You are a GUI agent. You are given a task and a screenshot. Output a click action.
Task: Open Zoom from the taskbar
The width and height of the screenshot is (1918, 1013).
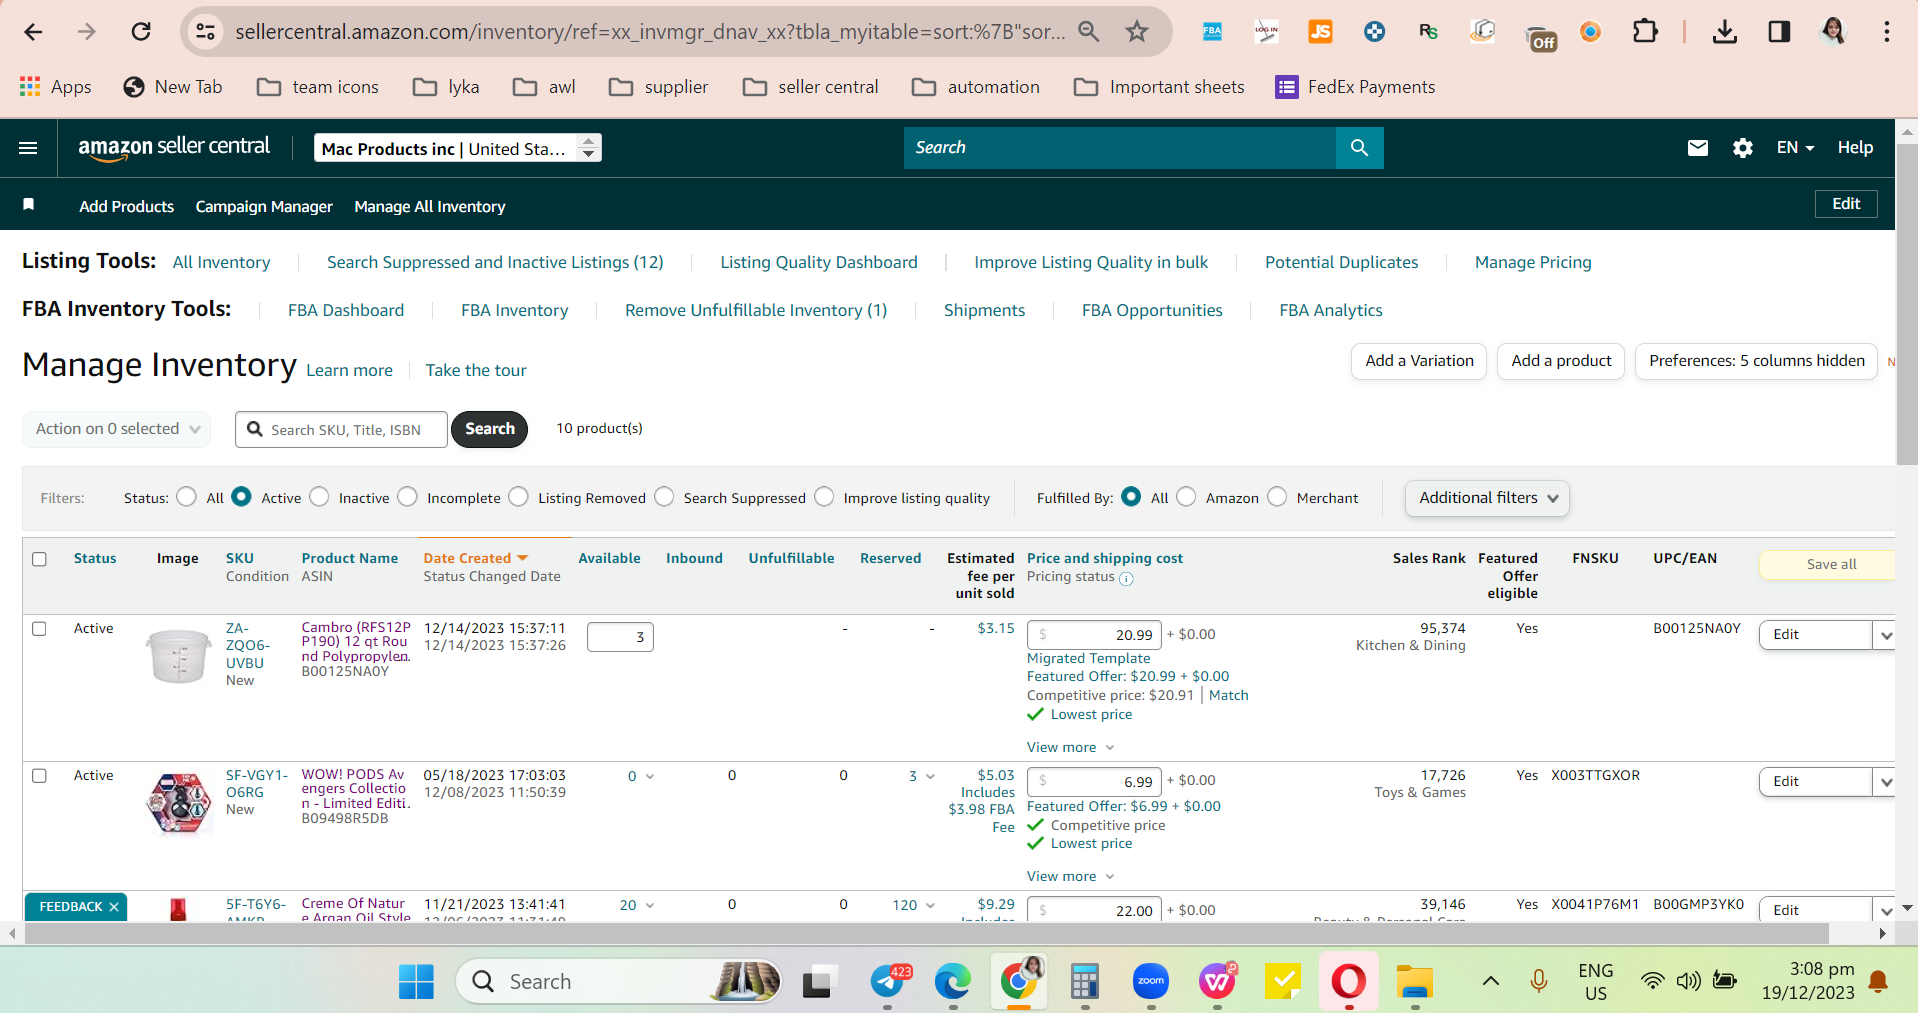1151,981
